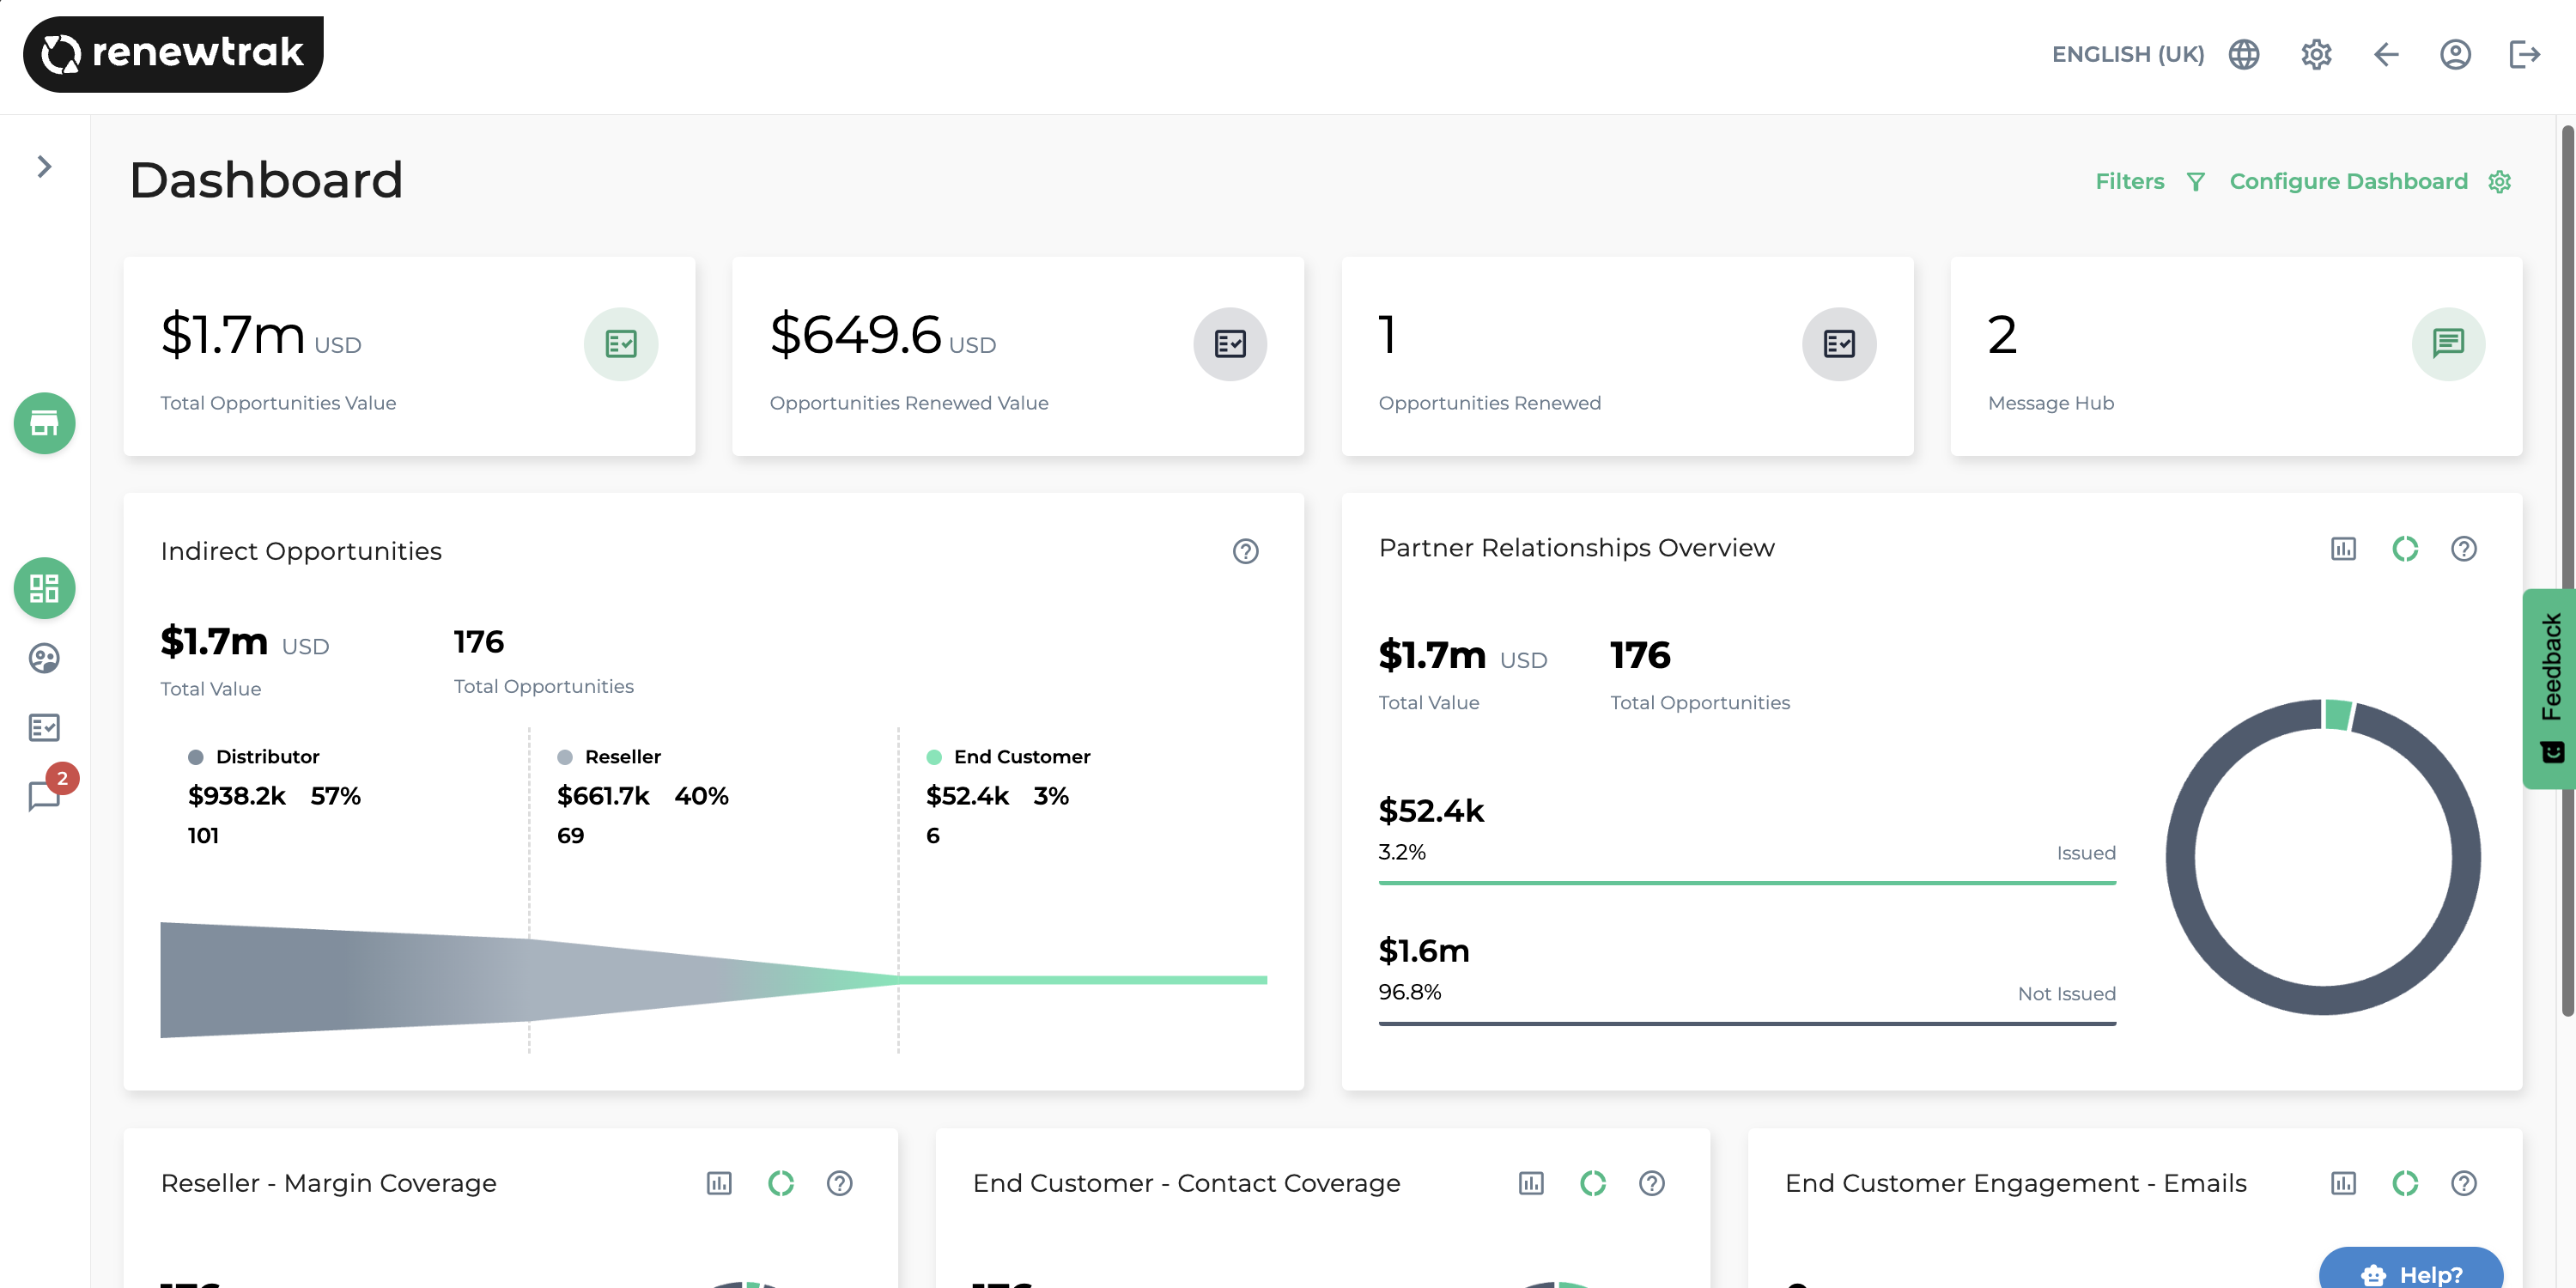Expand the left sidebar chevron
This screenshot has height=1288, width=2576.
point(44,166)
